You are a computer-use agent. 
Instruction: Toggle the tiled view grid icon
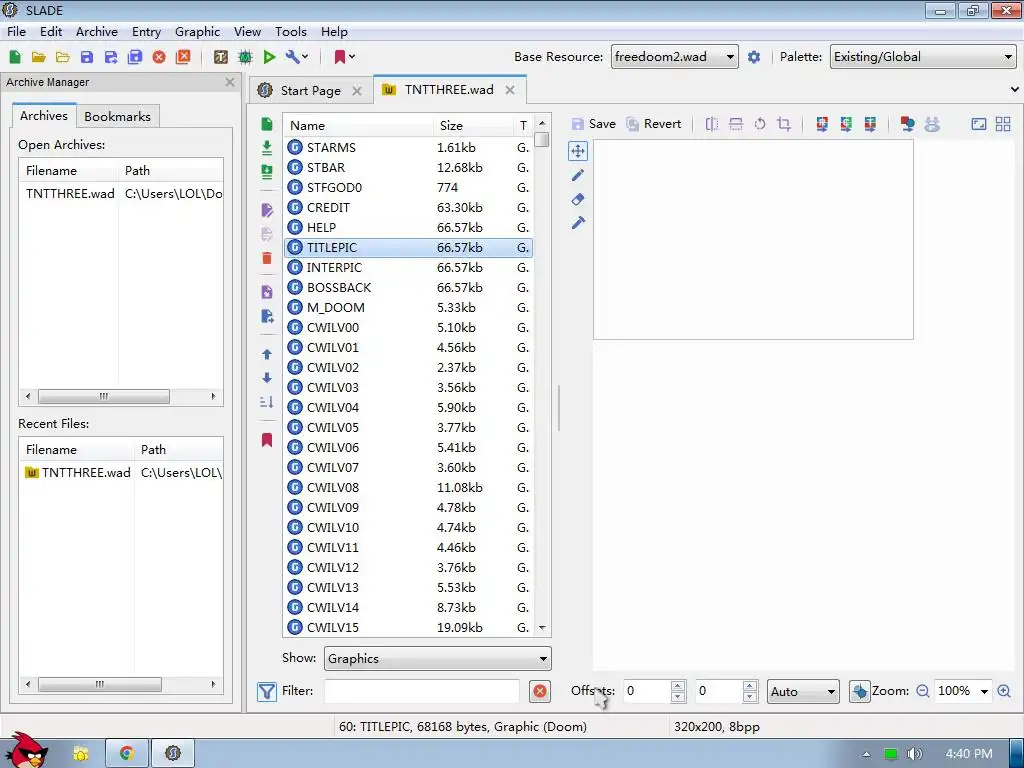pyautogui.click(x=1003, y=124)
